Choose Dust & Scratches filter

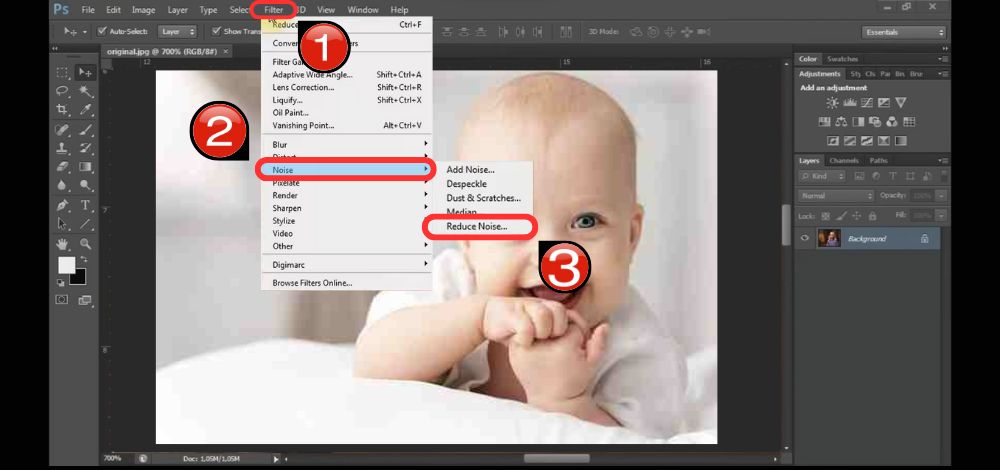(483, 198)
